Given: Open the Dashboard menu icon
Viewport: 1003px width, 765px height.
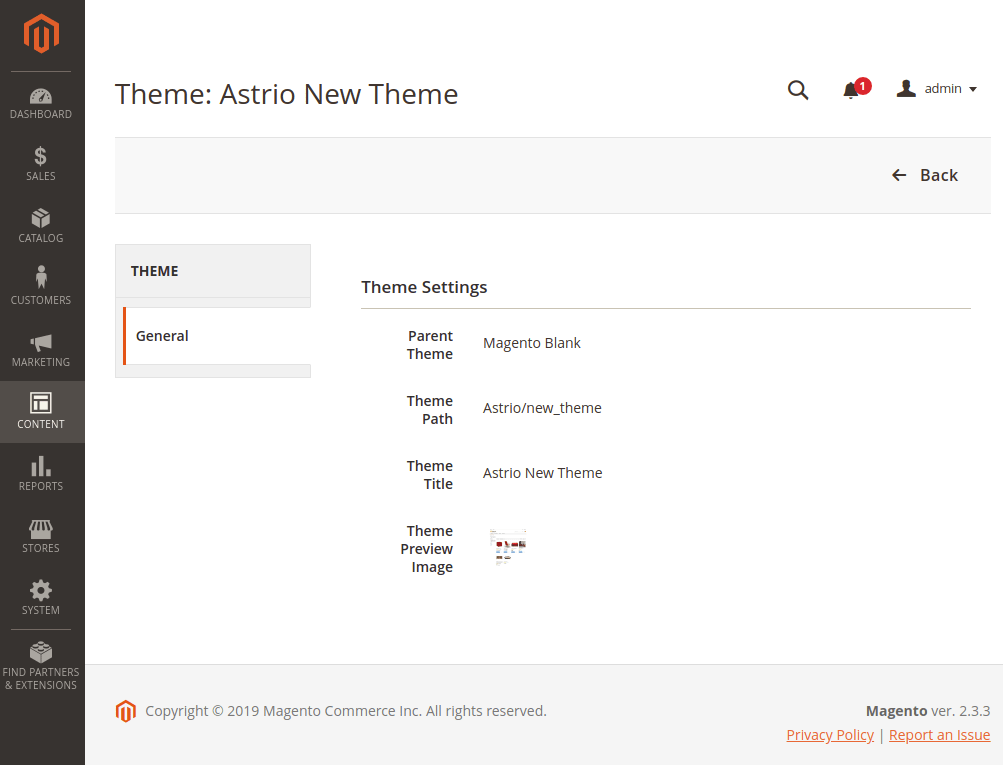Looking at the screenshot, I should point(41,97).
